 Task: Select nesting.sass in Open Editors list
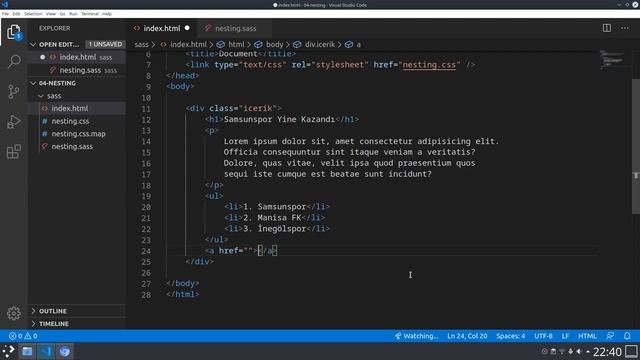(80, 70)
